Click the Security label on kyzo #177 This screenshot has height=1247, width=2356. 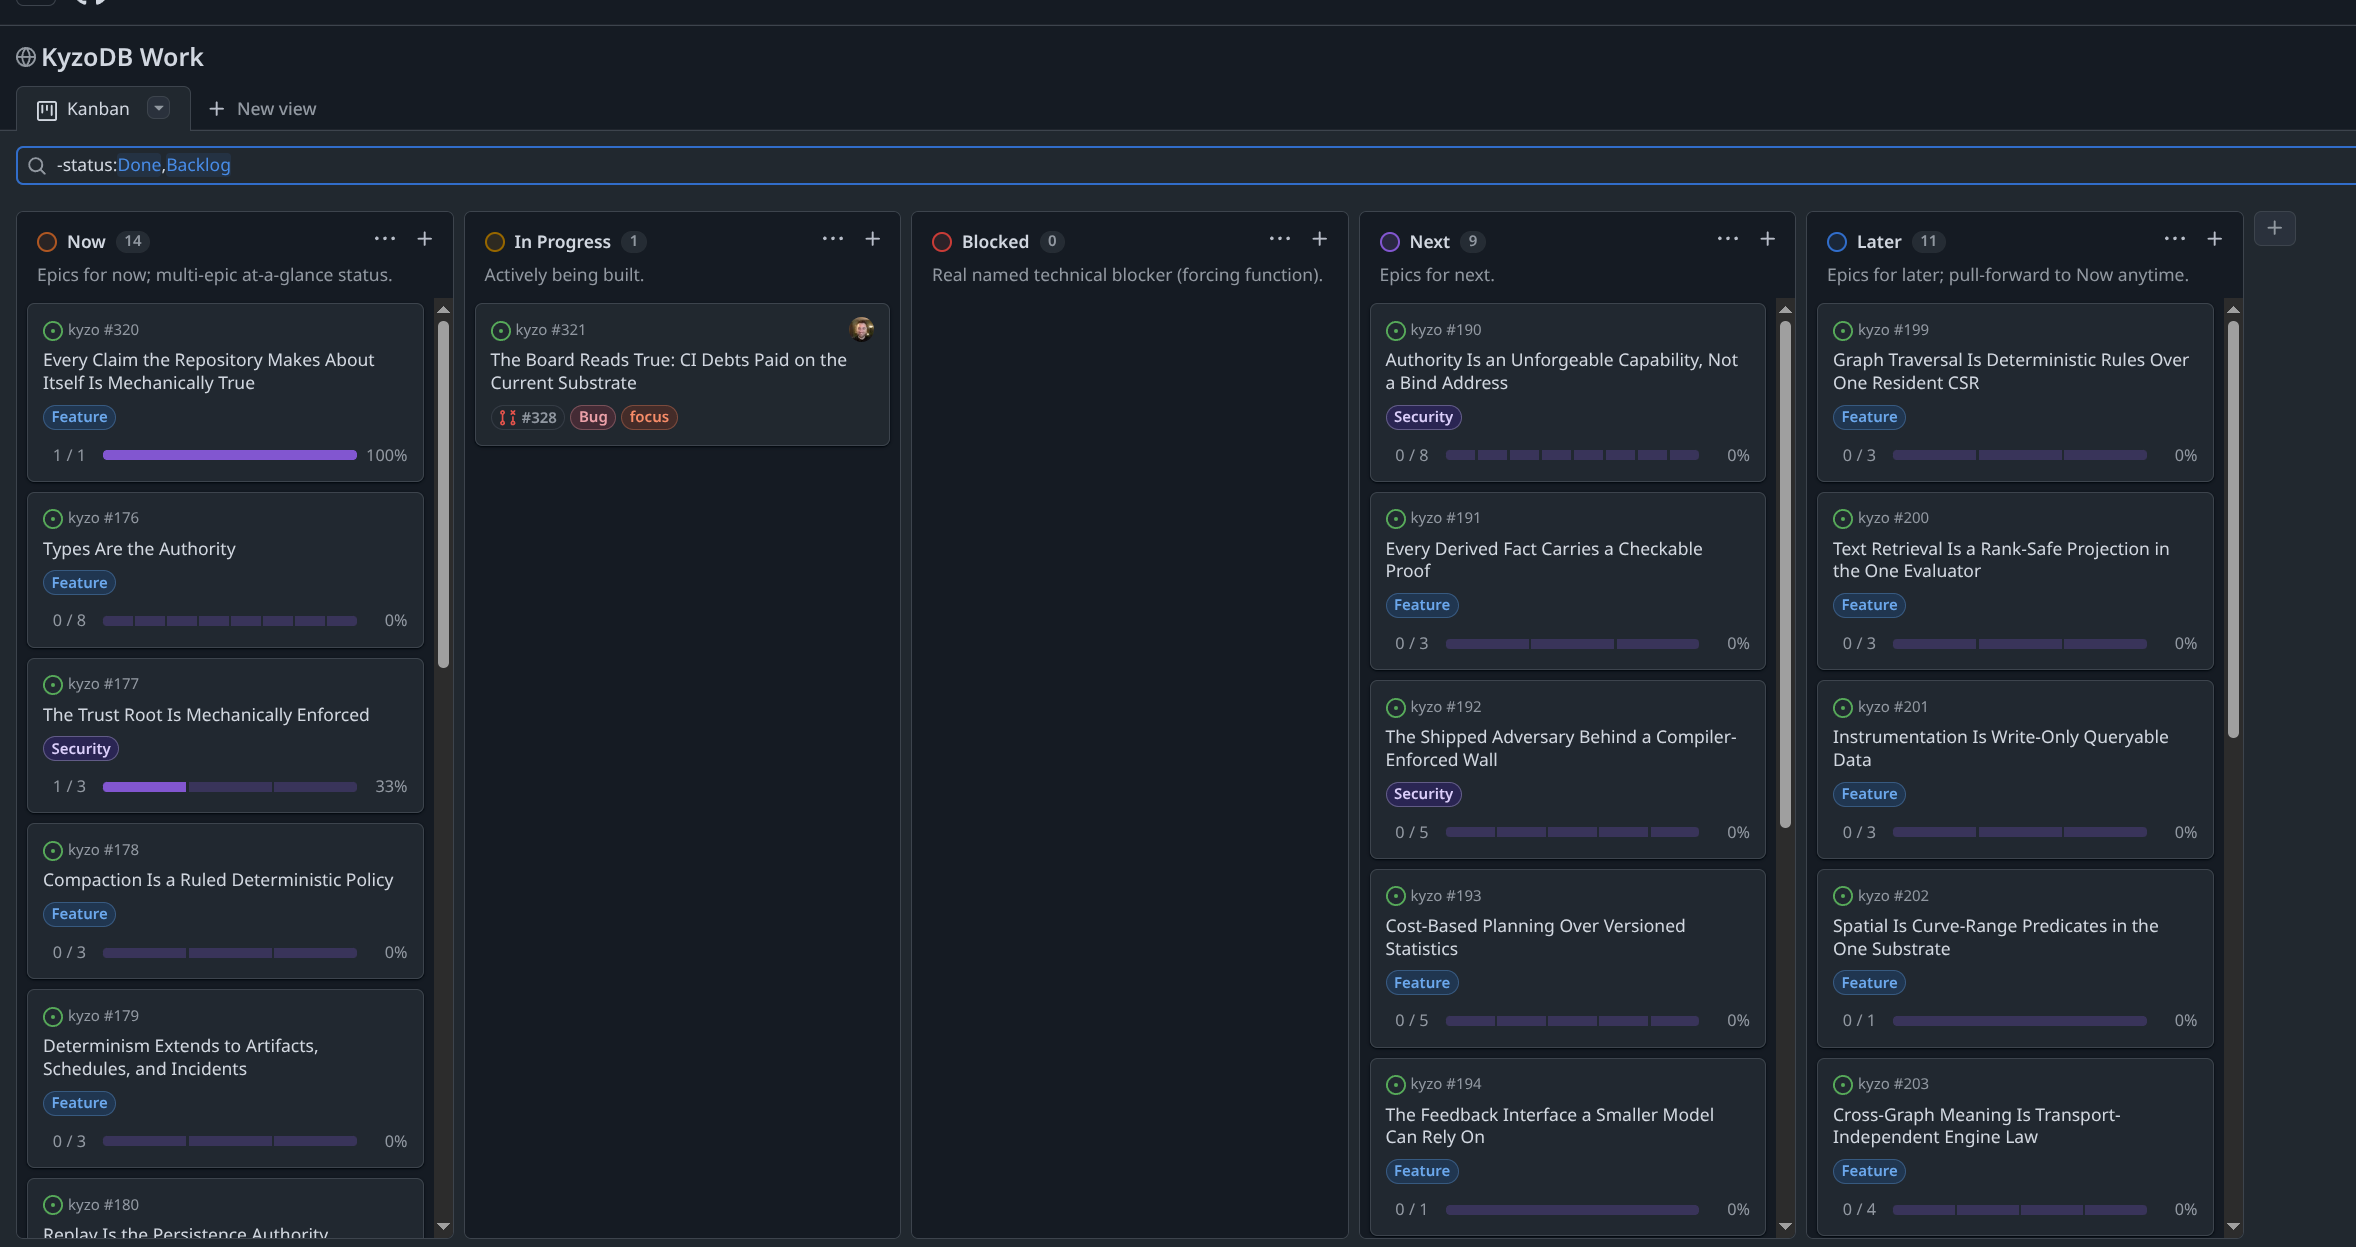(81, 749)
